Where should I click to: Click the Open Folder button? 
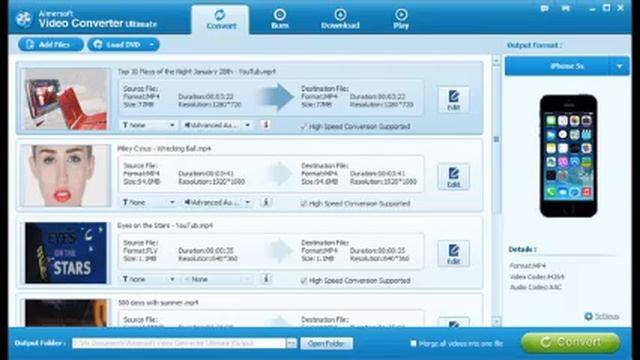327,343
